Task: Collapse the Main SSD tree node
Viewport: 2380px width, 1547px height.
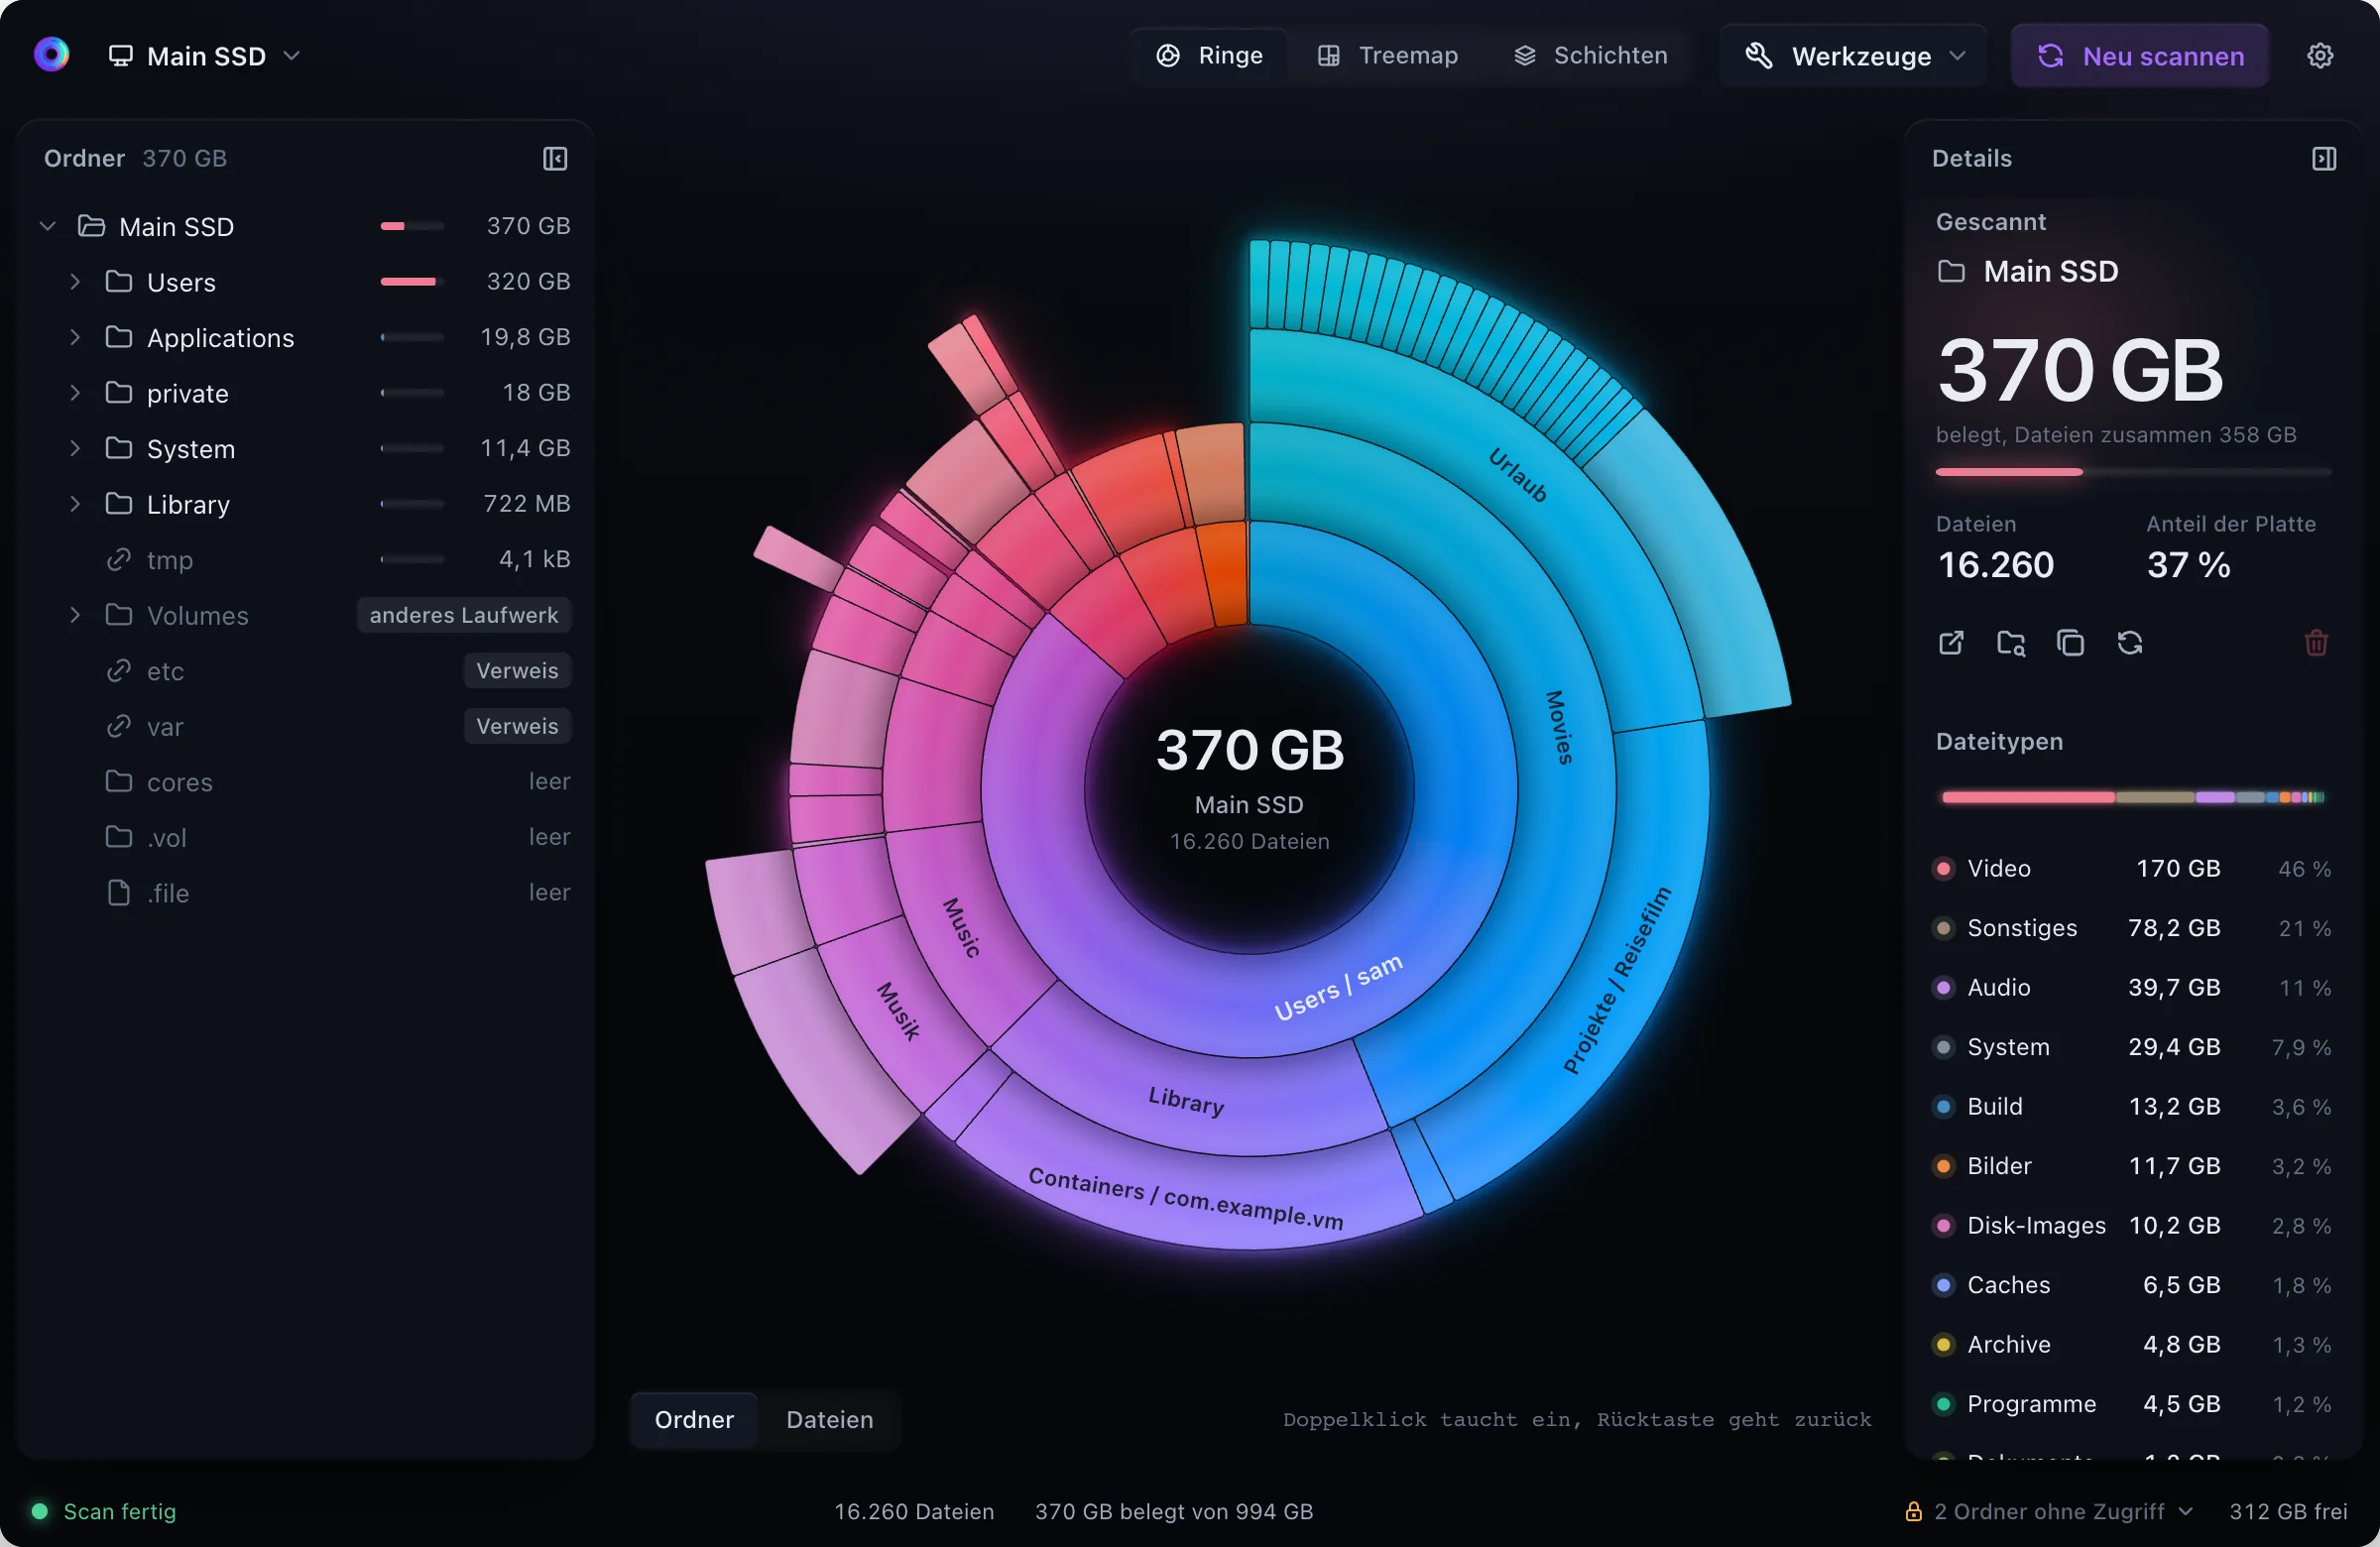Action: (47, 226)
